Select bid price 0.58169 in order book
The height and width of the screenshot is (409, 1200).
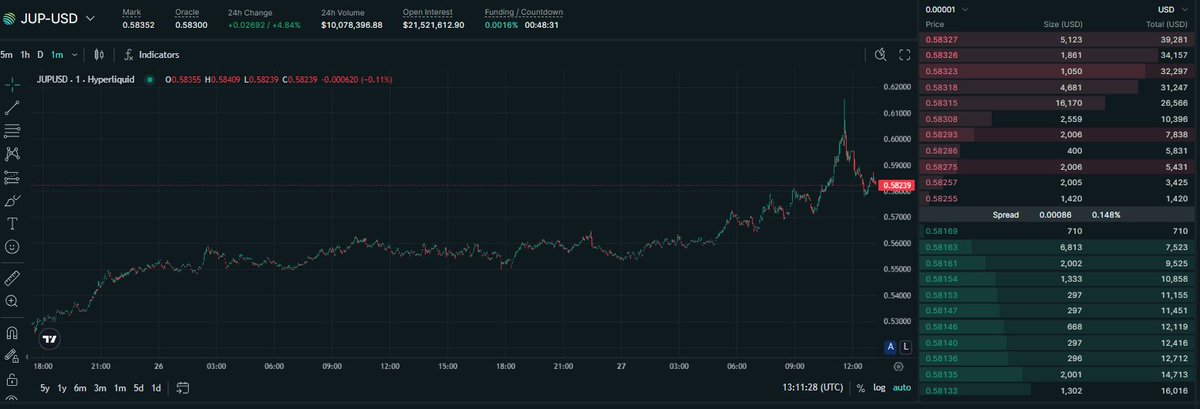click(941, 231)
